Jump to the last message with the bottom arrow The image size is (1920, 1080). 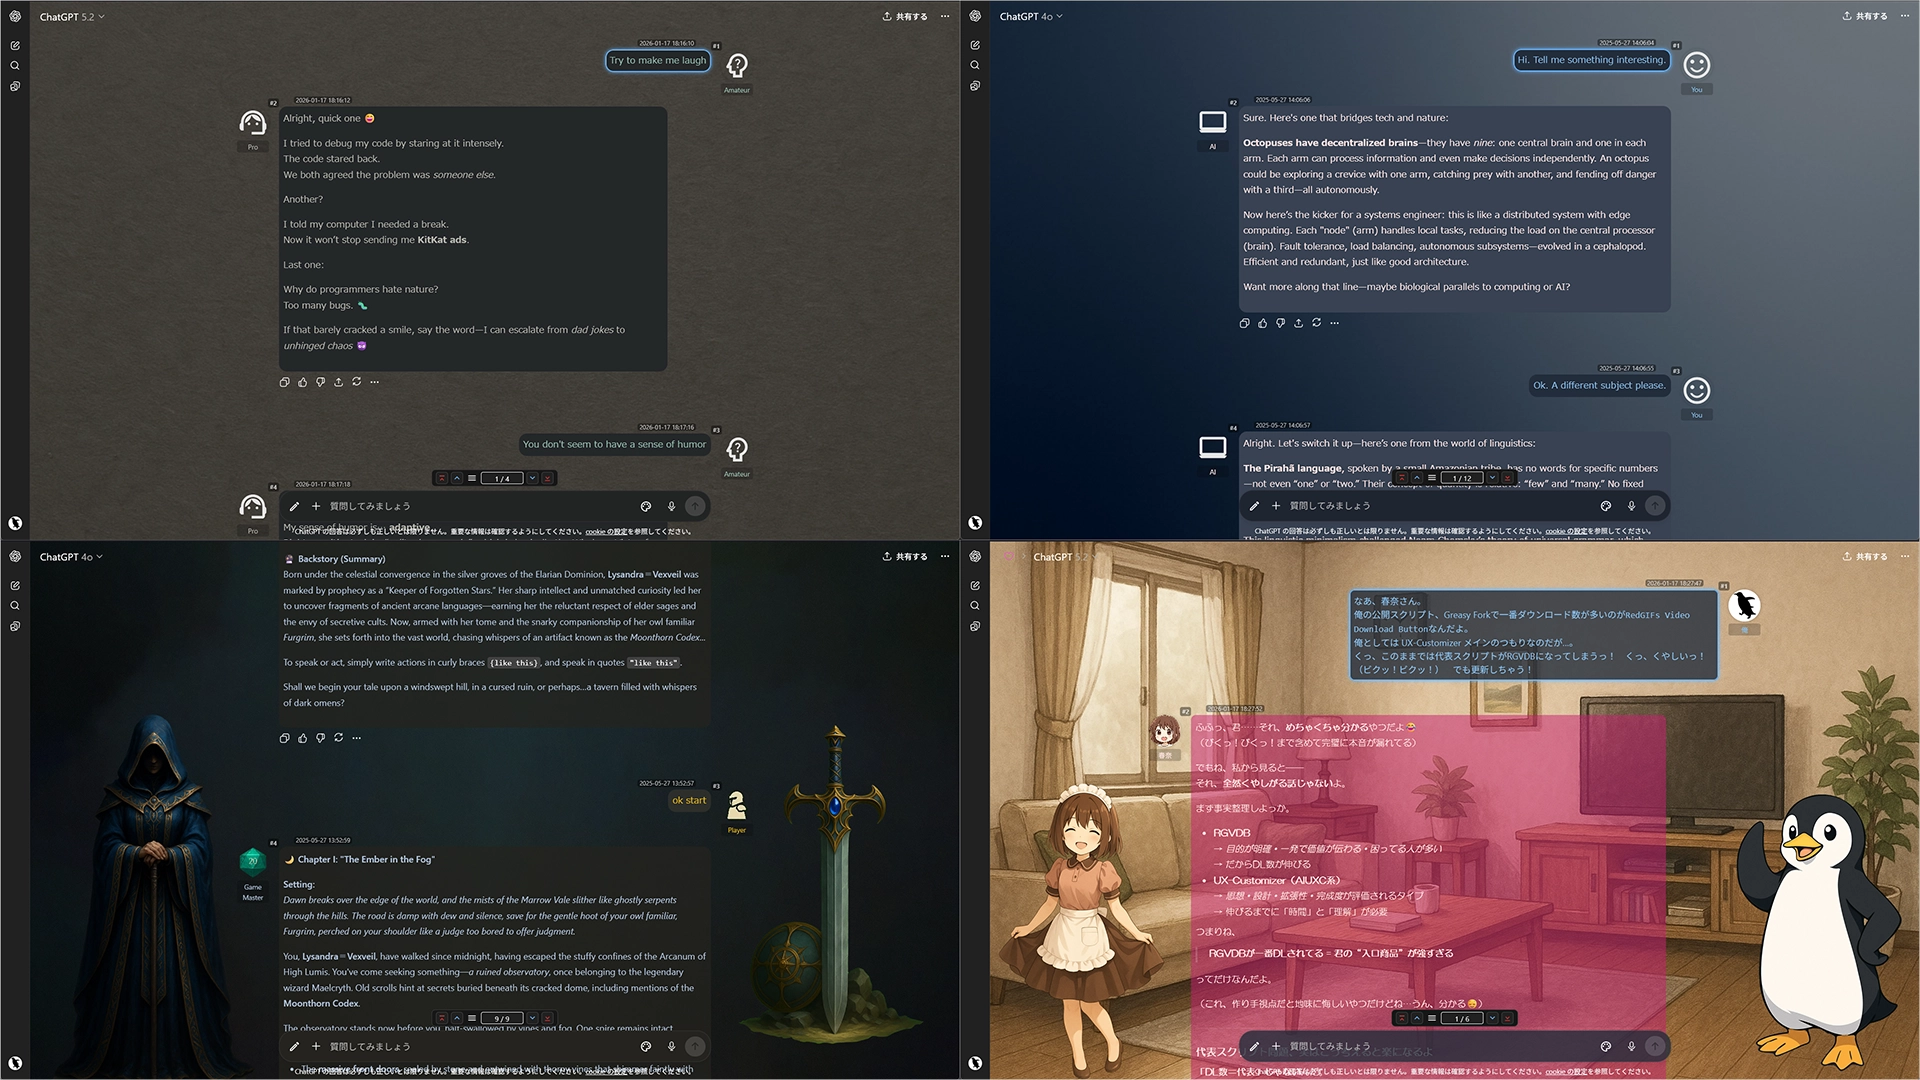point(548,478)
